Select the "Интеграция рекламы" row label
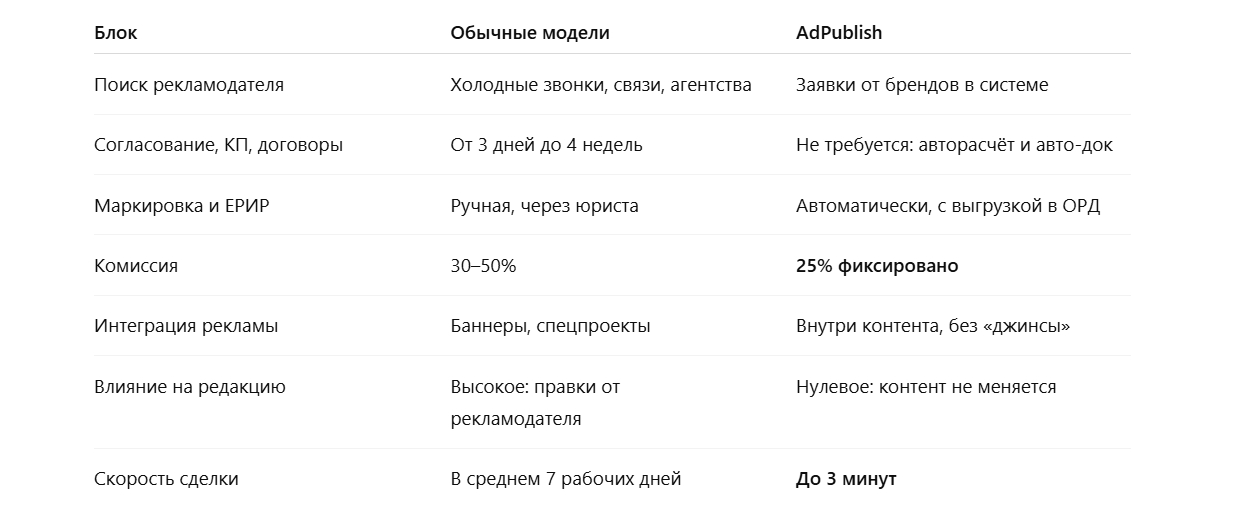This screenshot has width=1249, height=507. [x=186, y=326]
